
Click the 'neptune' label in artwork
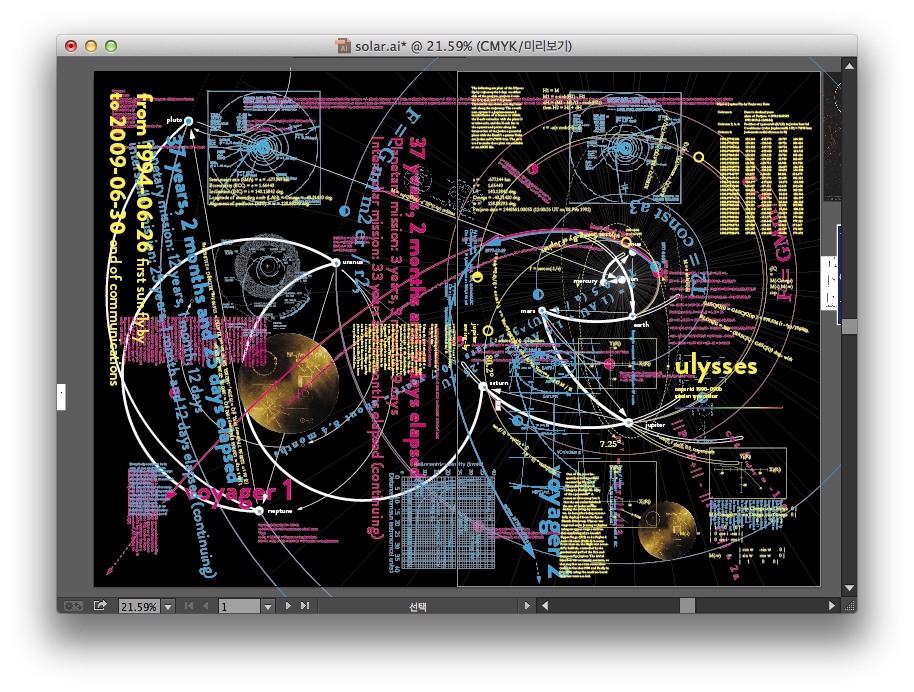point(280,511)
